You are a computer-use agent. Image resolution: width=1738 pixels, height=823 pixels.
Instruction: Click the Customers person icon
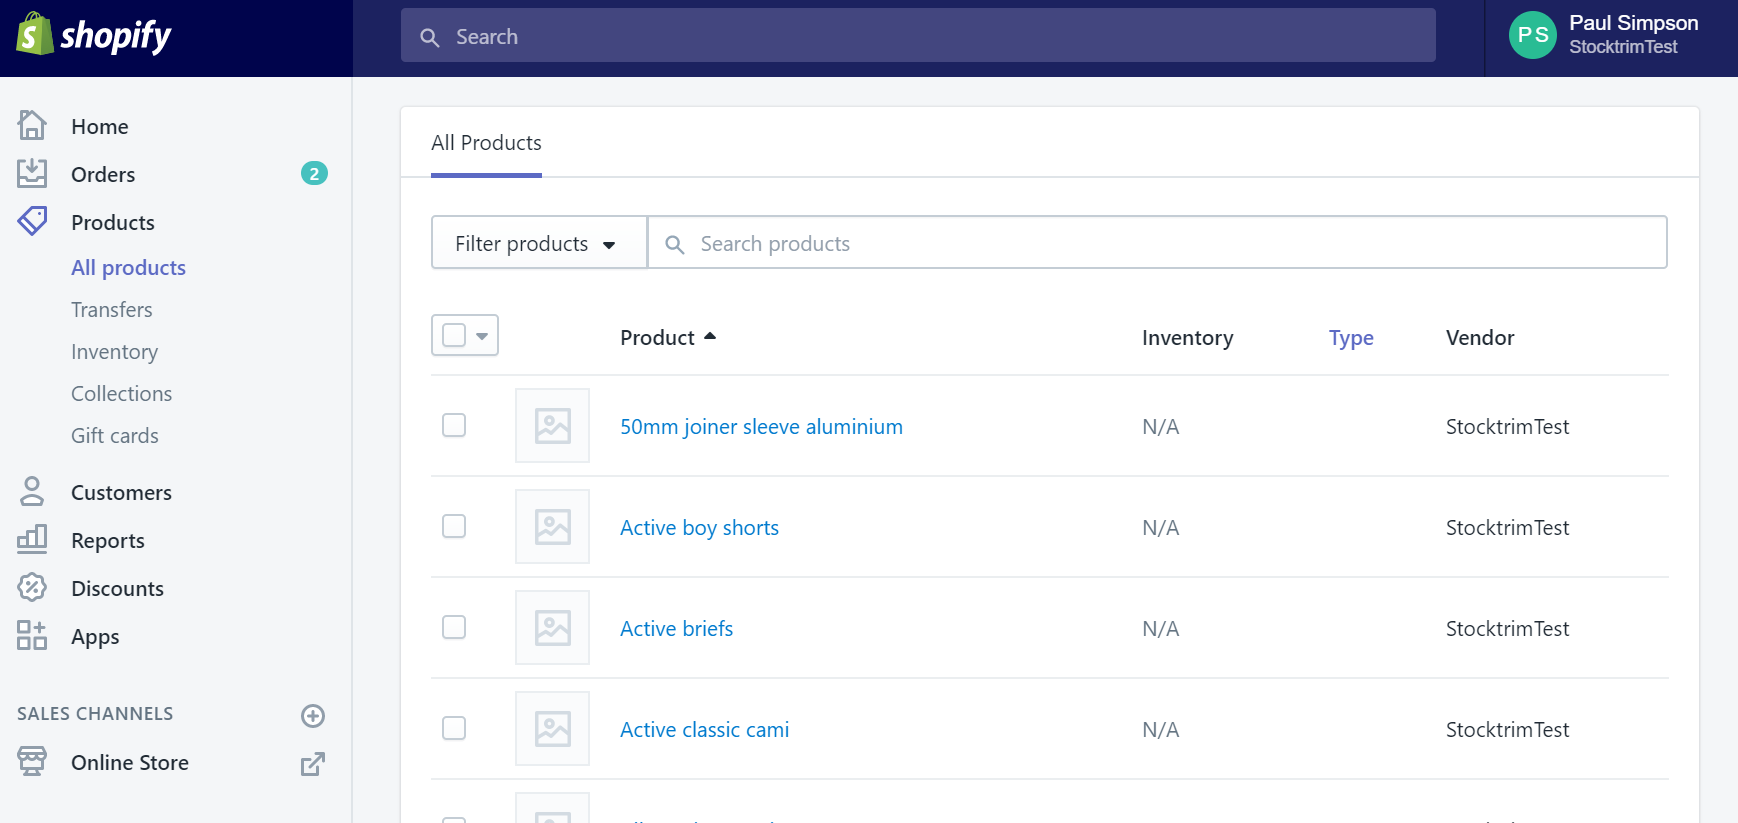32,491
